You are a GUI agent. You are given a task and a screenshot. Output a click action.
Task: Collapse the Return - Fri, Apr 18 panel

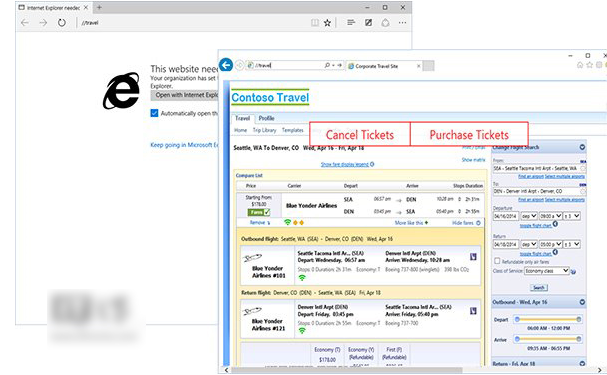(582, 363)
